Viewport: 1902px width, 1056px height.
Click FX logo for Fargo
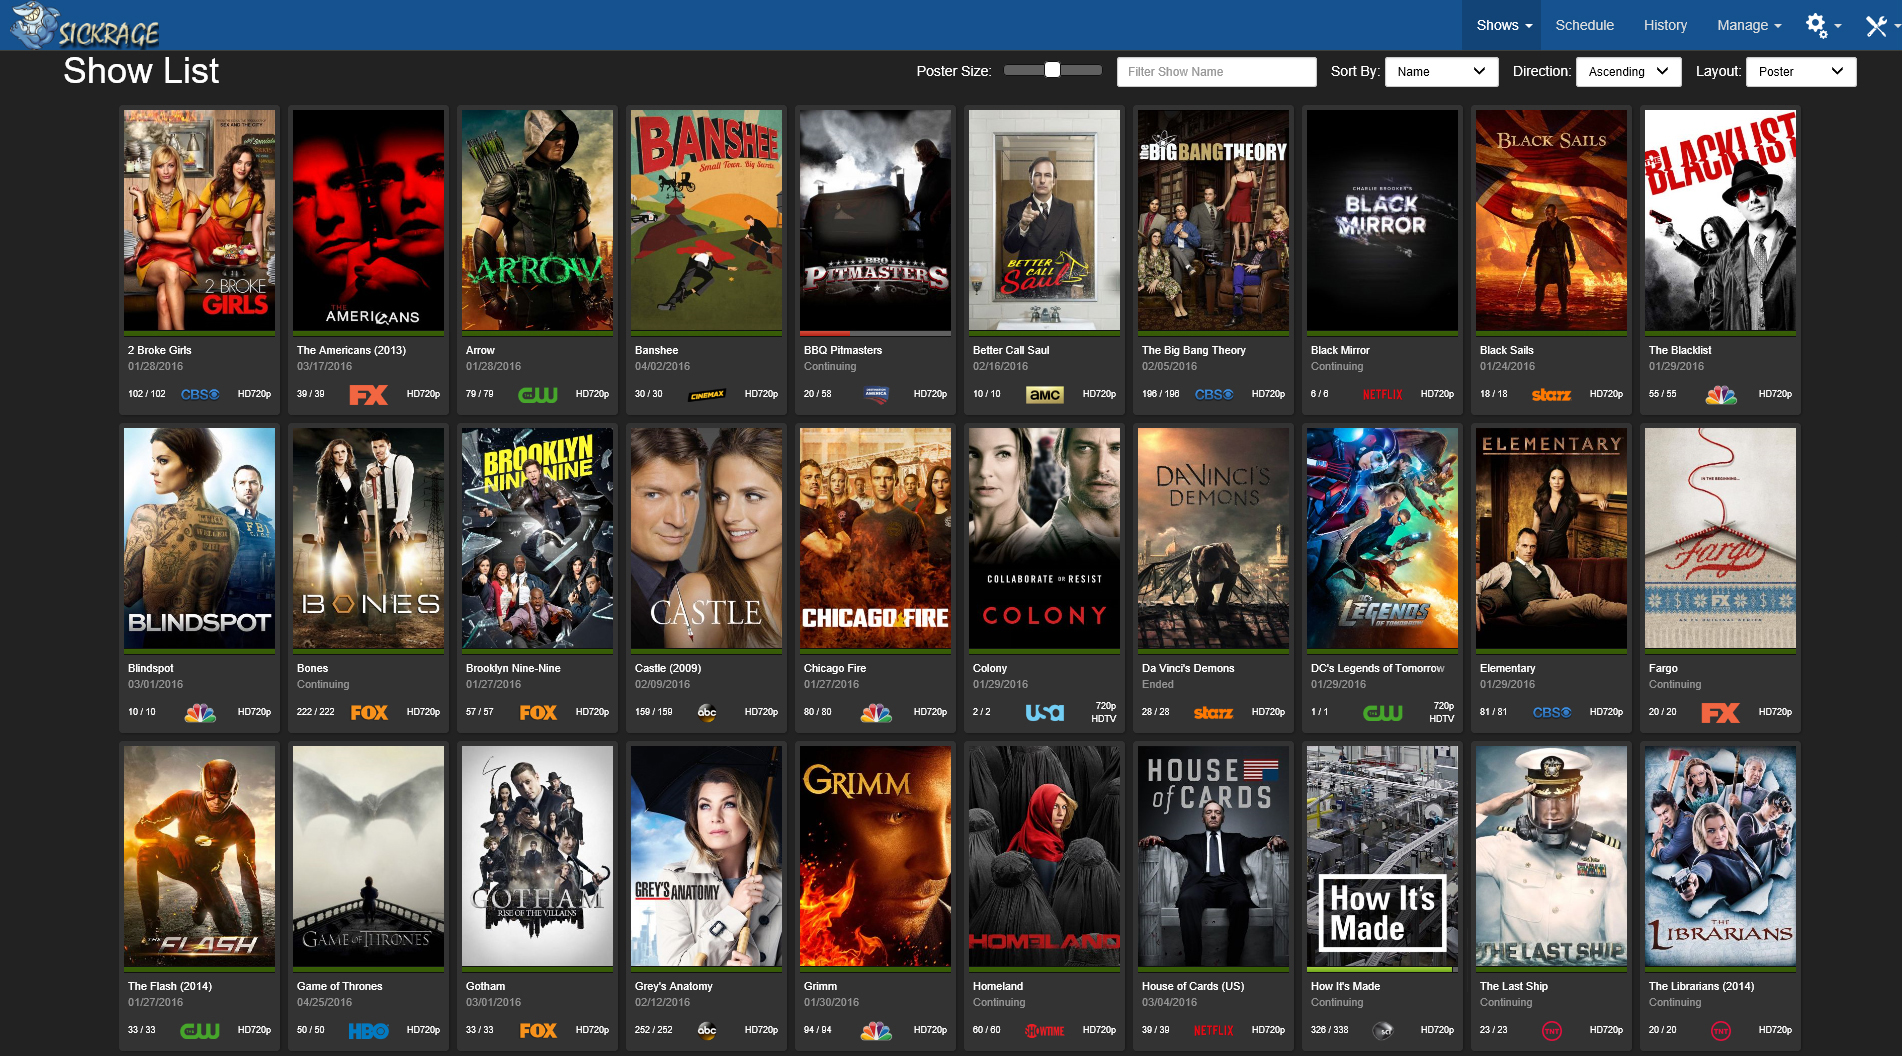1721,712
